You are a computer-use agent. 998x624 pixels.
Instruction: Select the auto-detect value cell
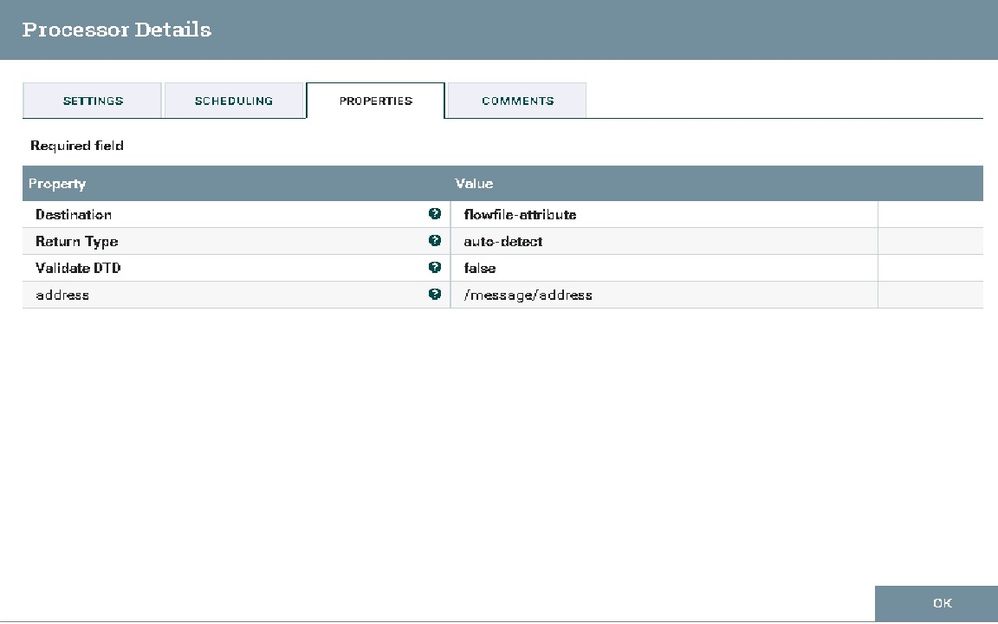click(664, 241)
